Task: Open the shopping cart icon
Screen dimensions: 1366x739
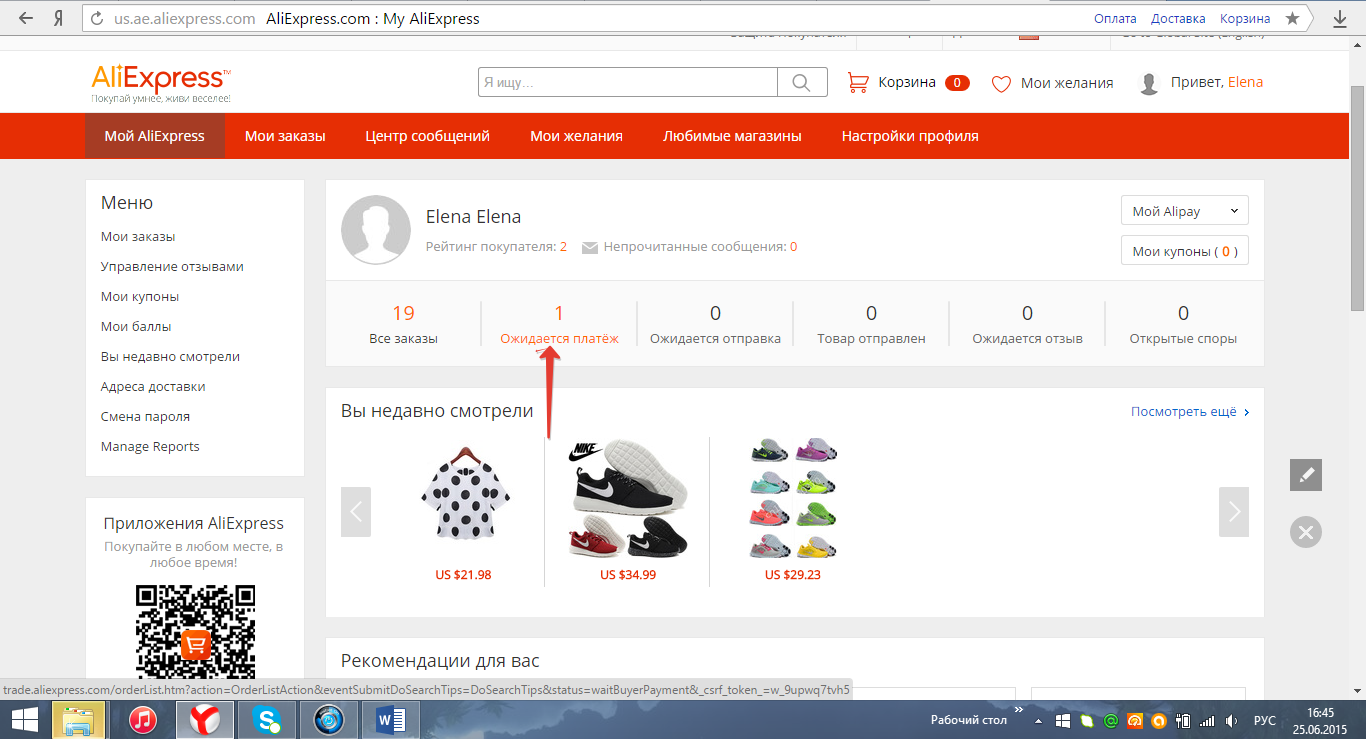Action: [x=857, y=83]
